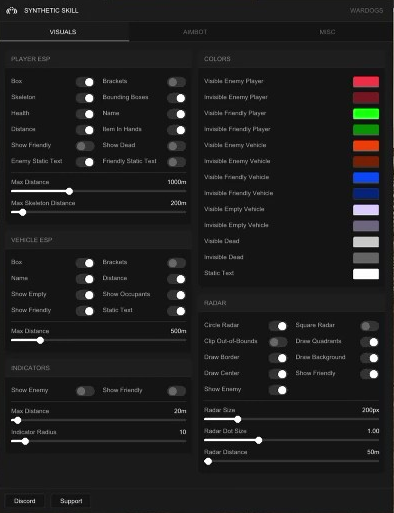Click Indicators Max Distance slider handle
Image resolution: width=394 pixels, height=513 pixels.
pyautogui.click(x=17, y=420)
